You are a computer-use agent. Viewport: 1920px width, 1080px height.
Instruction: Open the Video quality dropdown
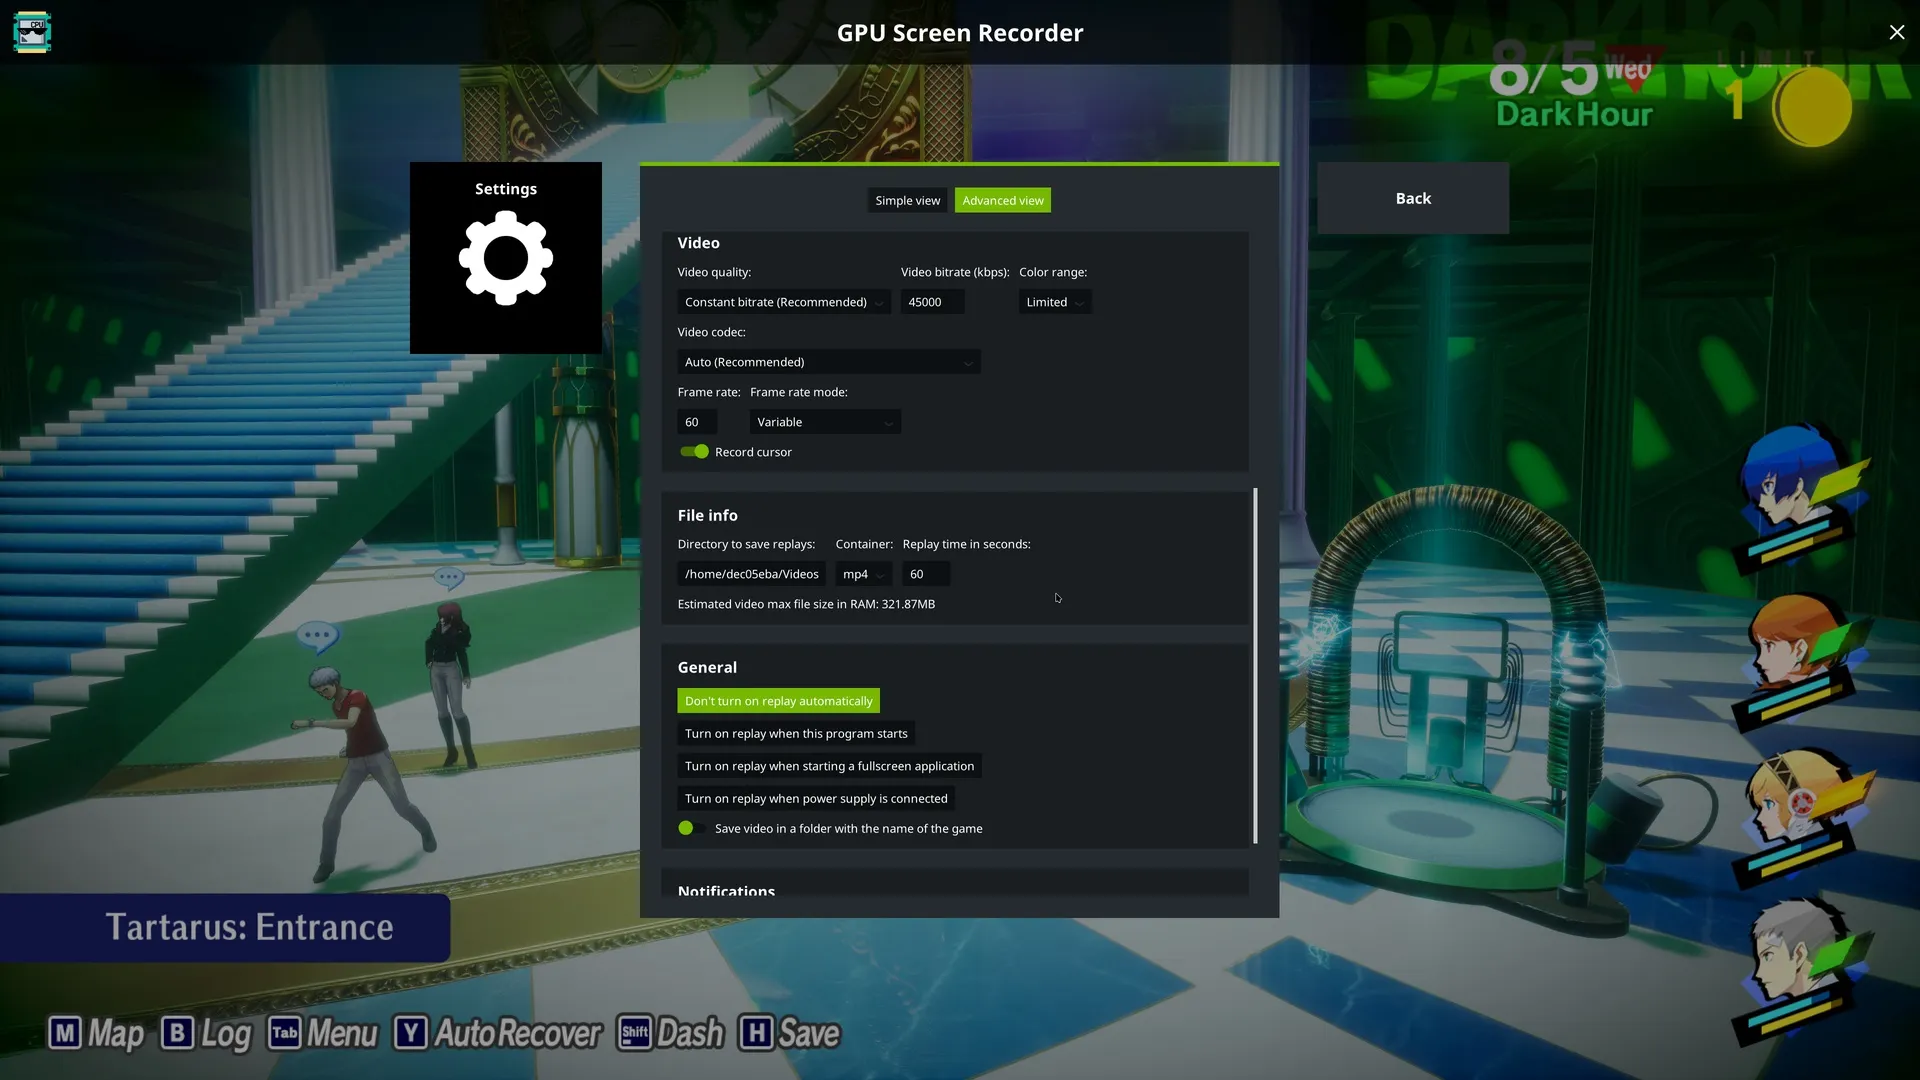783,302
